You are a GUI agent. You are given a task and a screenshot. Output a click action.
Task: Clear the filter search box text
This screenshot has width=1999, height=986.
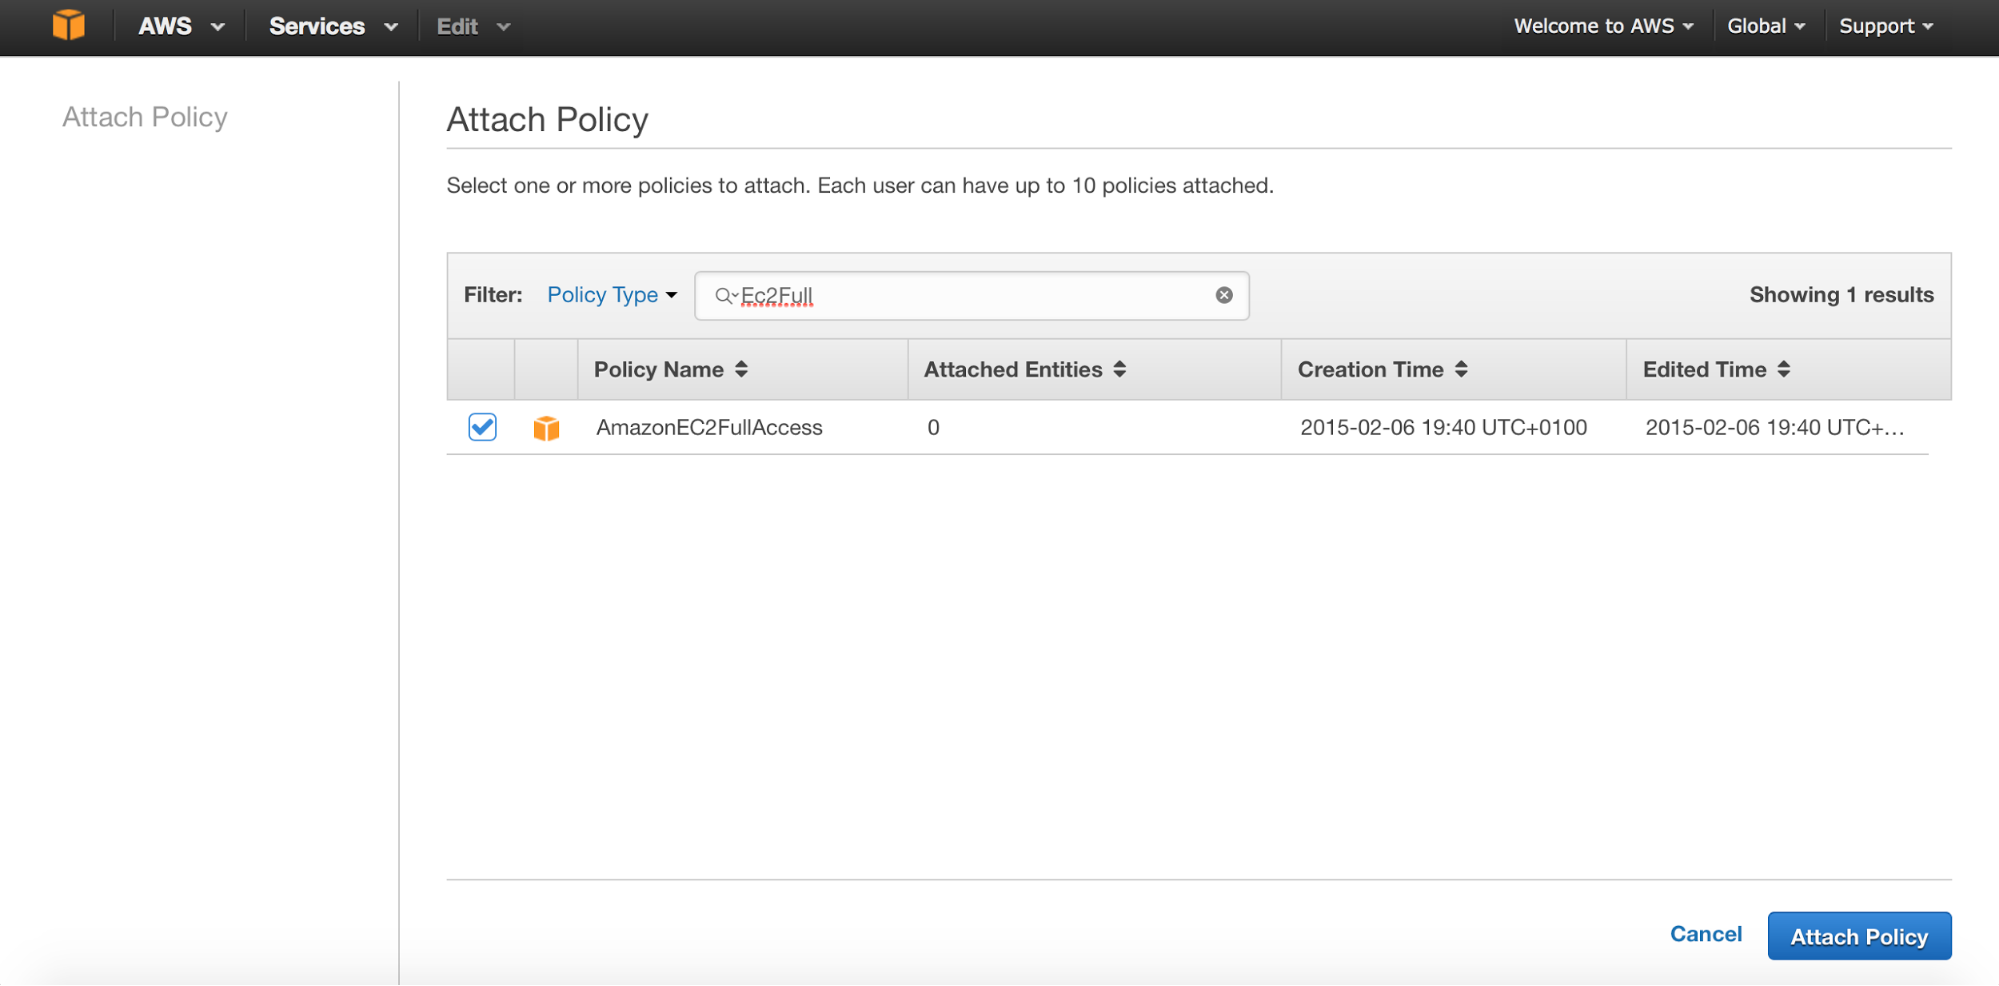pos(1224,295)
